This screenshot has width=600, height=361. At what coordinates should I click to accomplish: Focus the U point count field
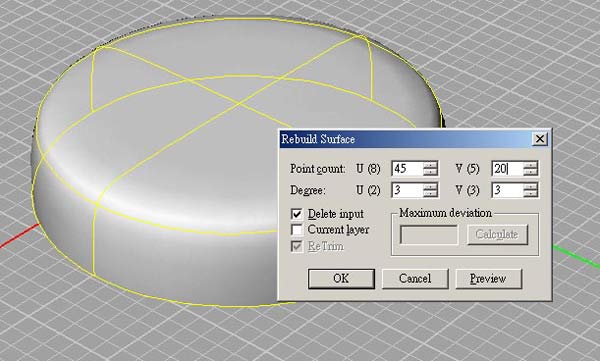click(x=408, y=168)
